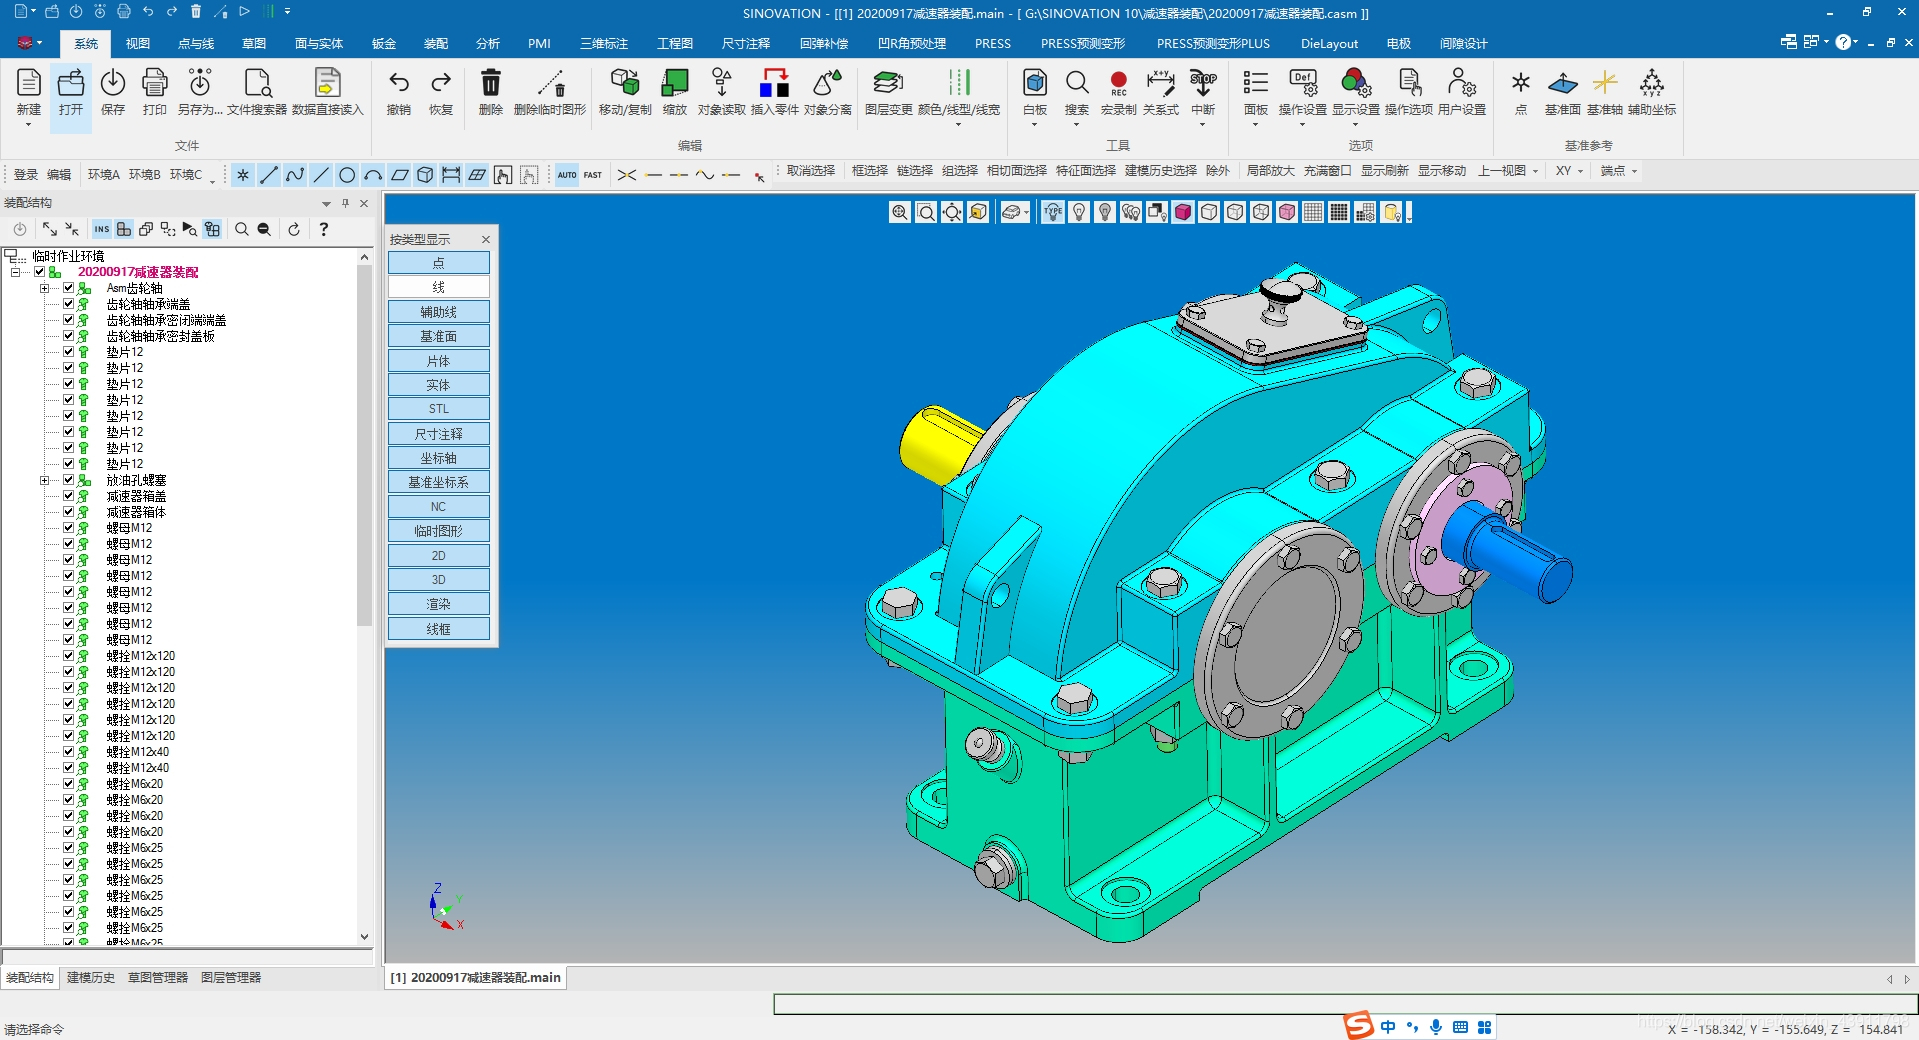Uncheck the 减速器箱盖 checkbox
1919x1040 pixels.
click(x=68, y=496)
